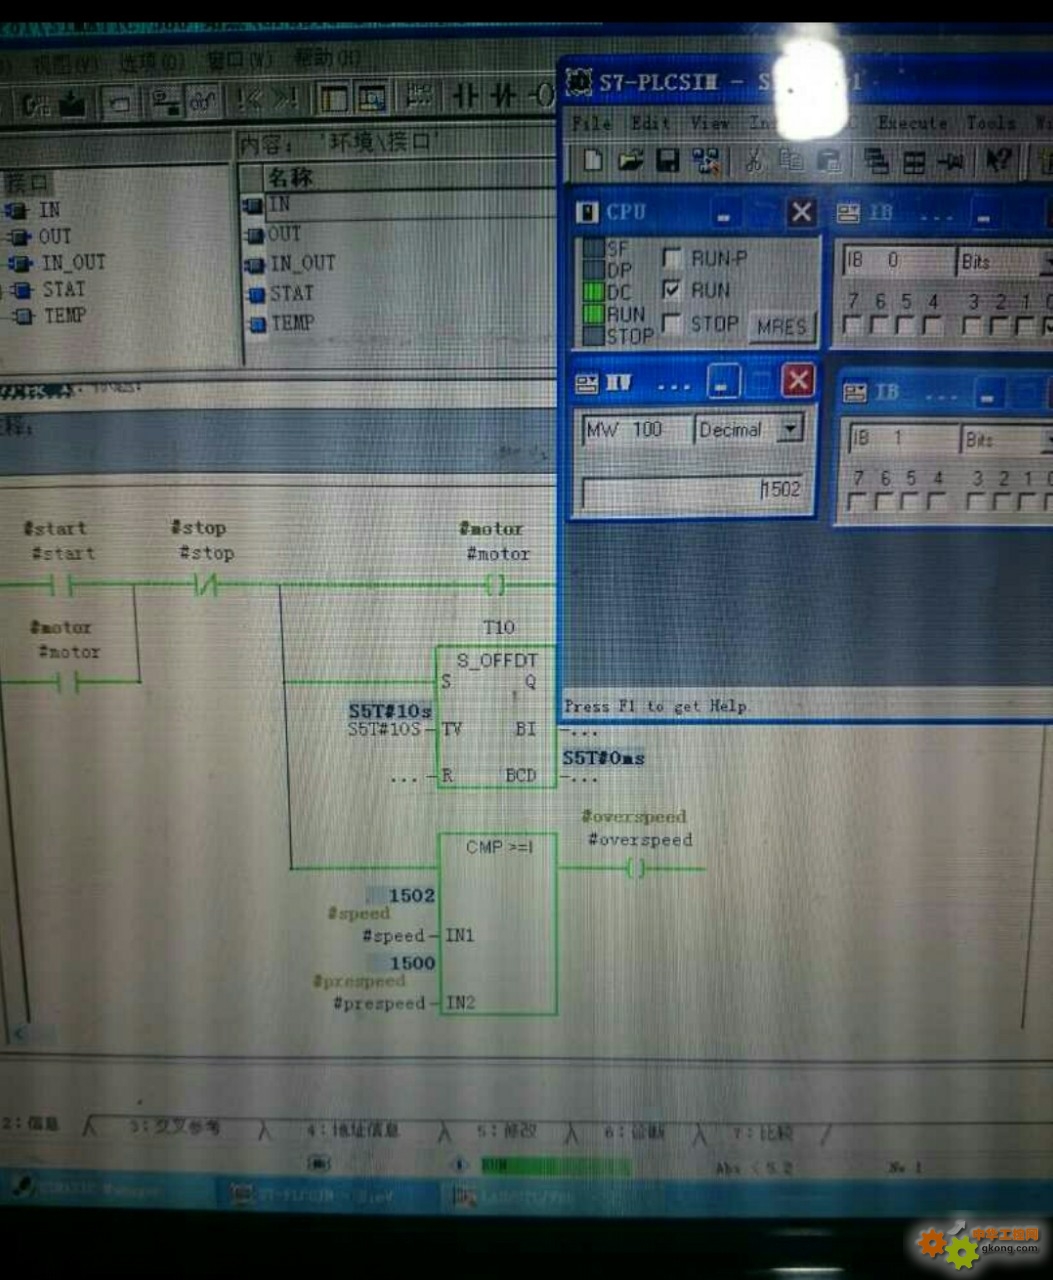Click the #overspeed output coil
Image resolution: width=1053 pixels, height=1280 pixels.
pos(636,868)
